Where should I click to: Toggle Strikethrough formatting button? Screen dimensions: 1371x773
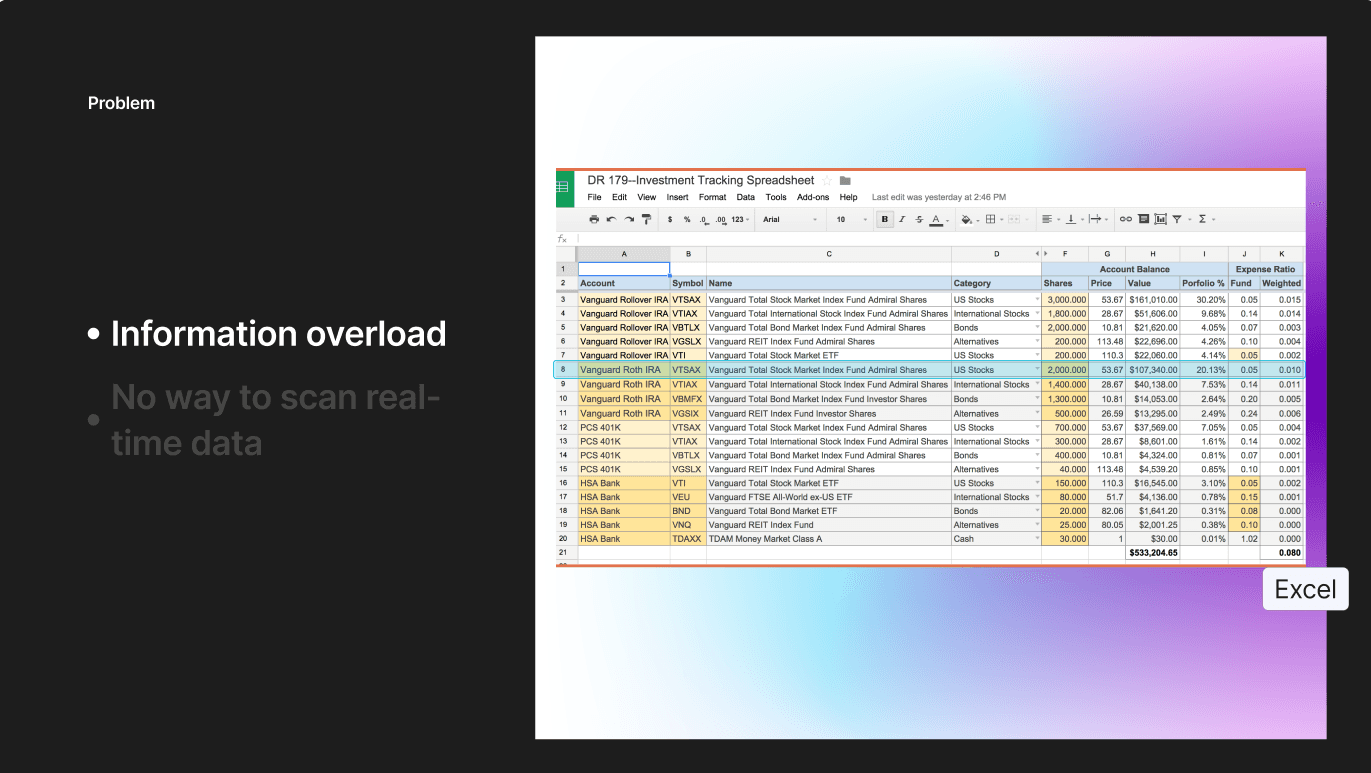tap(919, 219)
